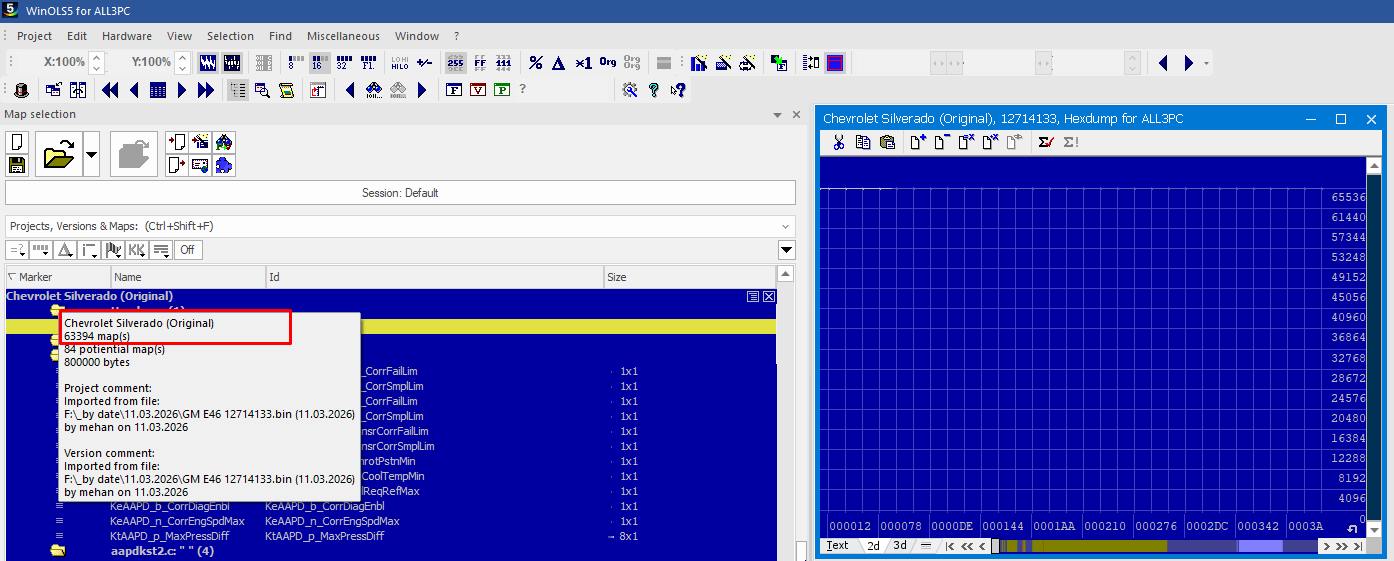The width and height of the screenshot is (1394, 561).
Task: Select KeAAPD_n_CorrEngSpdMax map row
Action: click(390, 521)
